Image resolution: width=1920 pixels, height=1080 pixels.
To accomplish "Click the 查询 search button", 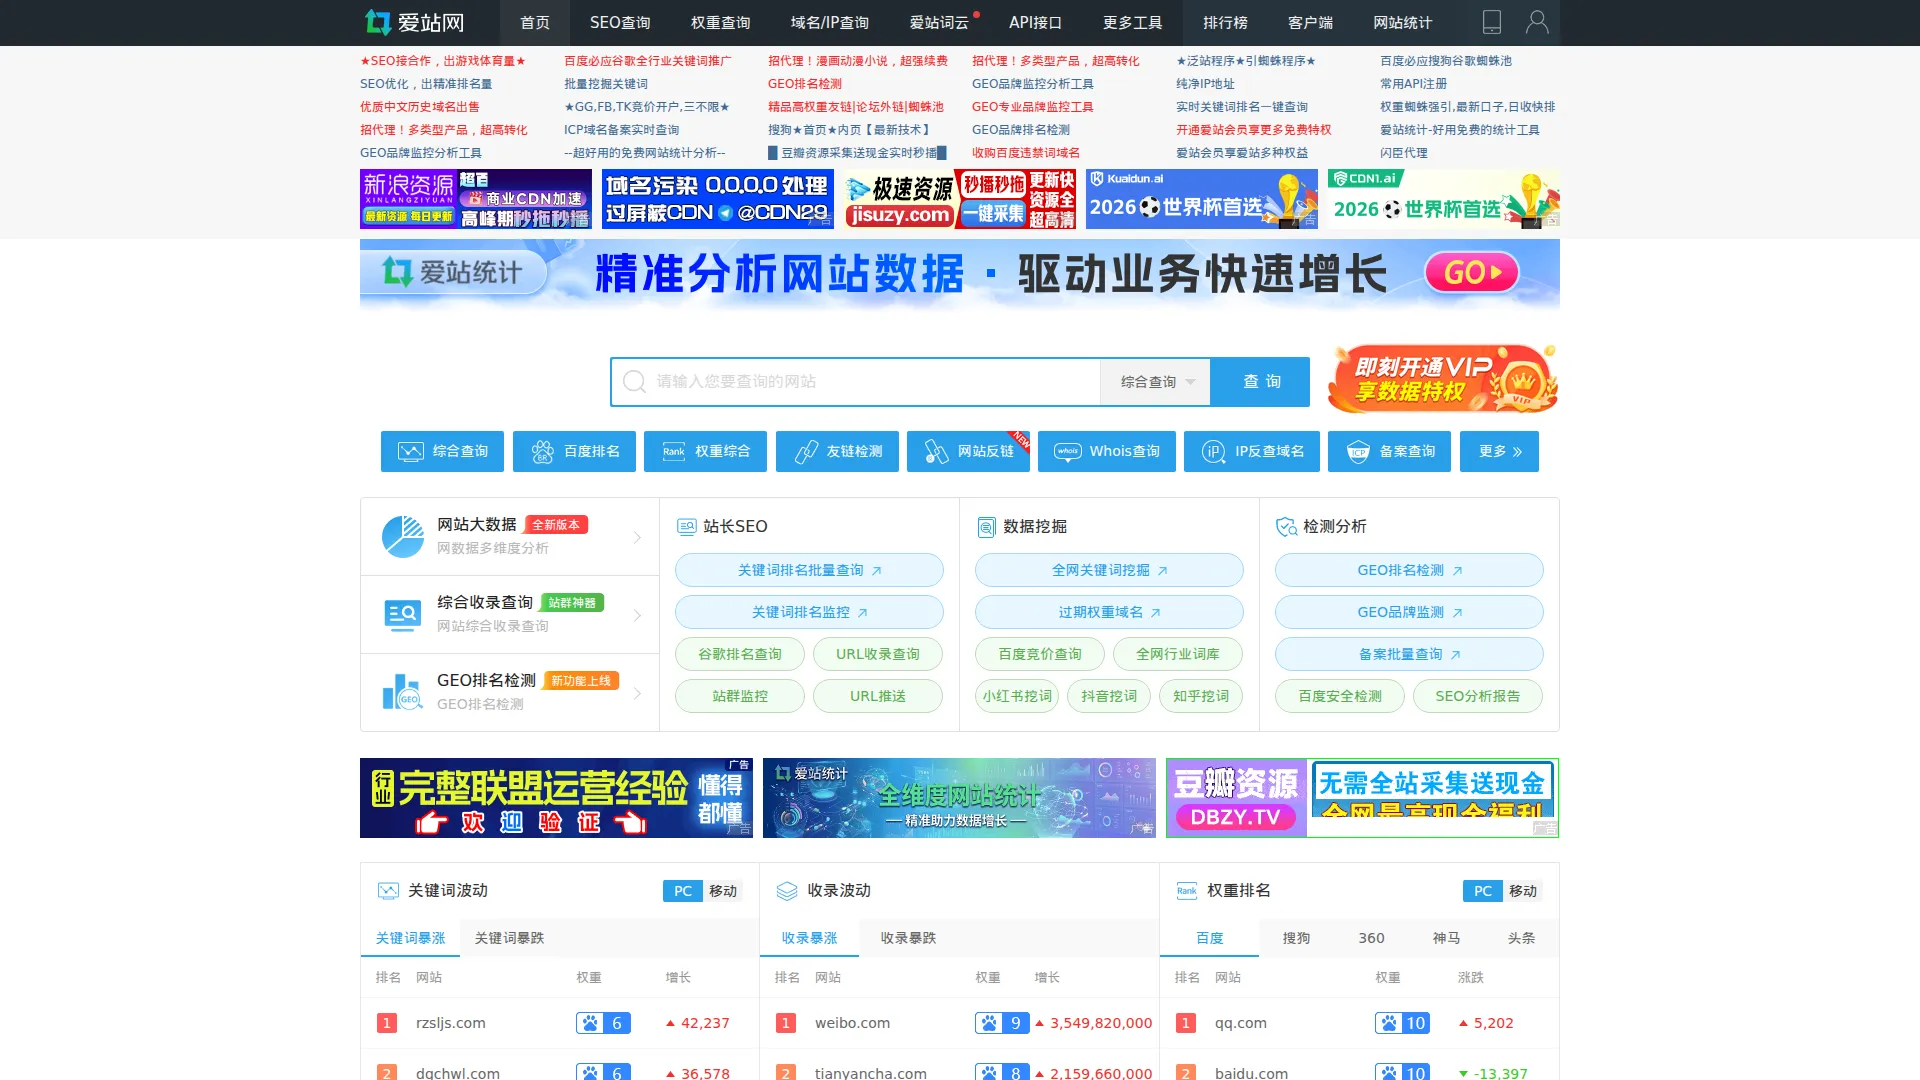I will (1260, 382).
